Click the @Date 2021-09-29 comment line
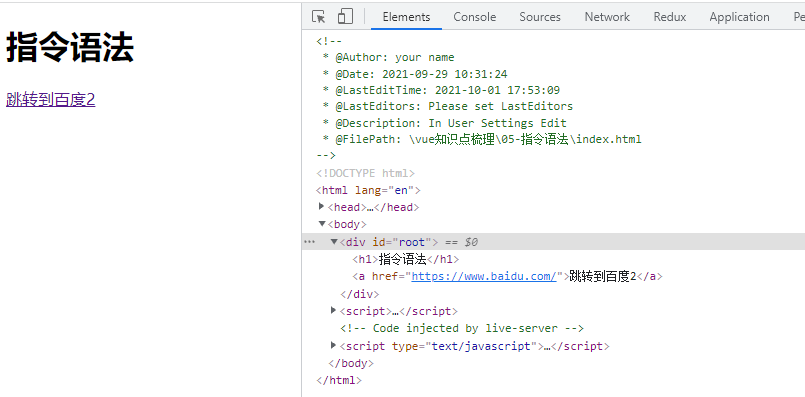The width and height of the screenshot is (805, 397). coord(415,74)
